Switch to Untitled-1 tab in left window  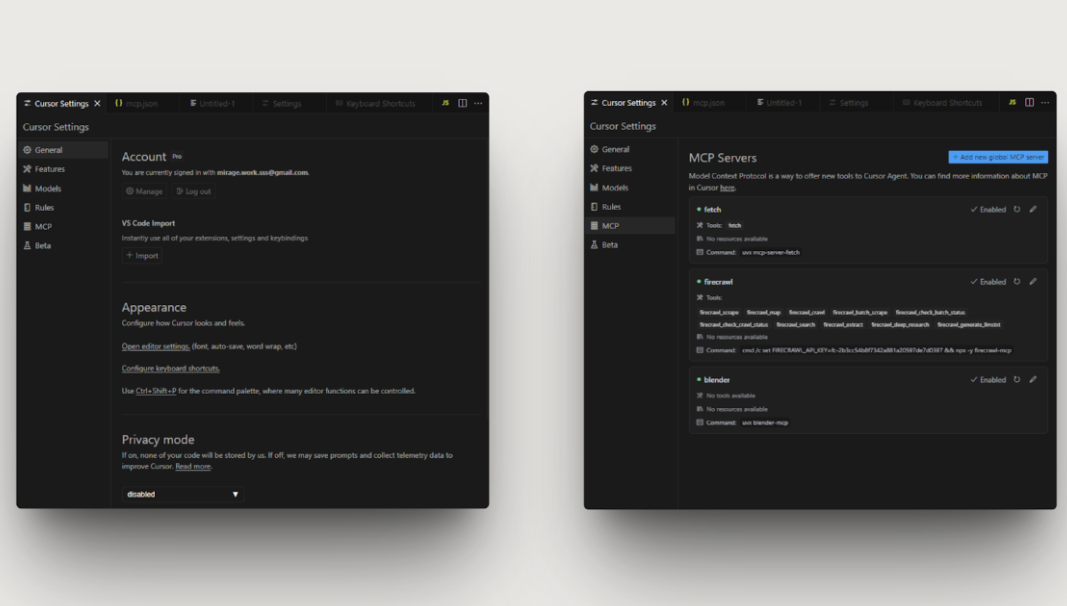coord(212,103)
